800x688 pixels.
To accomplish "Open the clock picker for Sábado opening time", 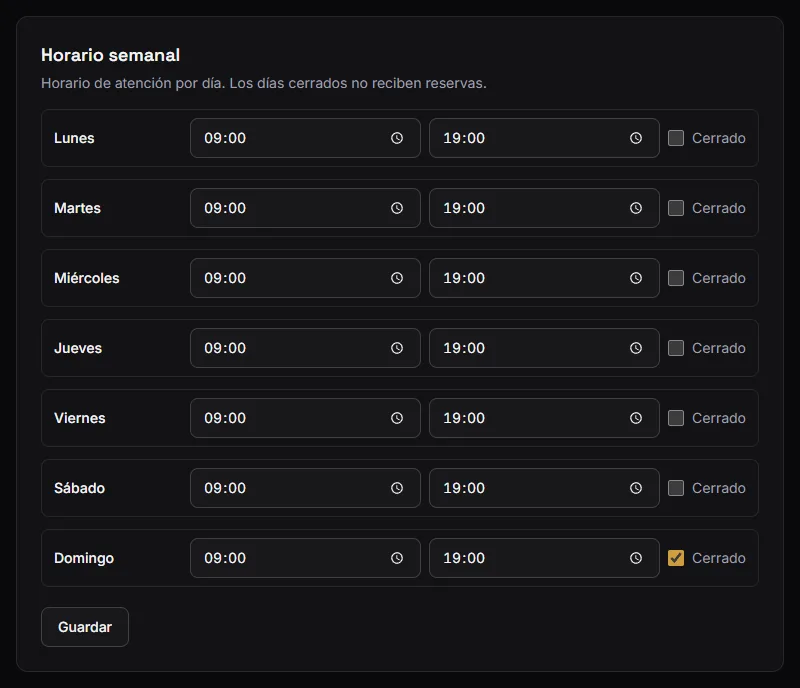I will point(397,488).
